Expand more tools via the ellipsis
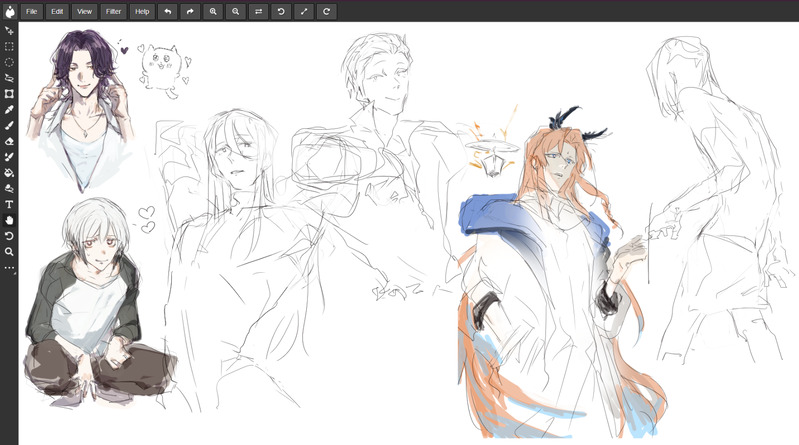 [x=9, y=268]
